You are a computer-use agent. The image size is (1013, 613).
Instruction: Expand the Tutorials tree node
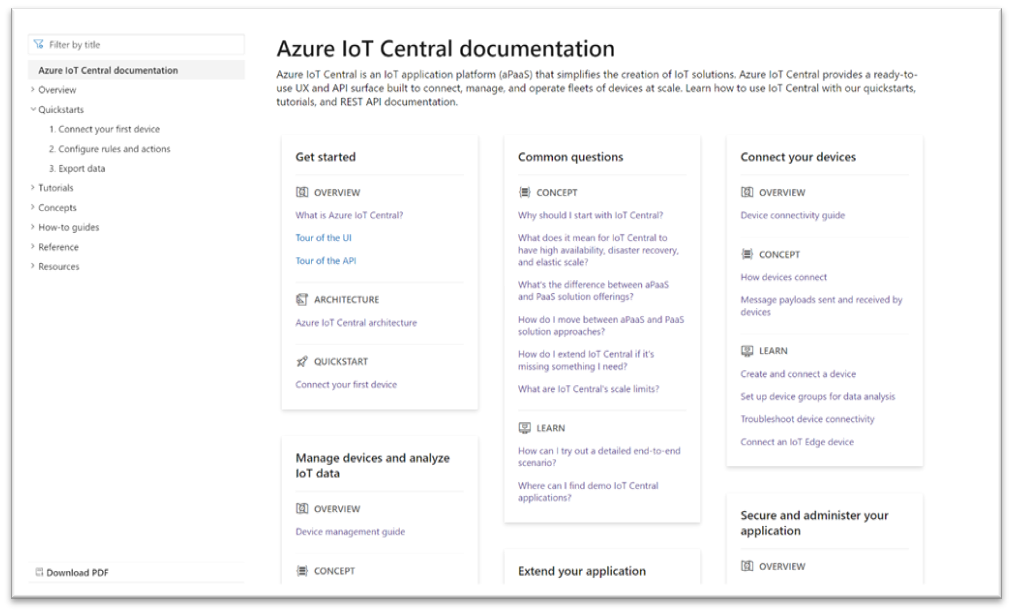point(33,188)
